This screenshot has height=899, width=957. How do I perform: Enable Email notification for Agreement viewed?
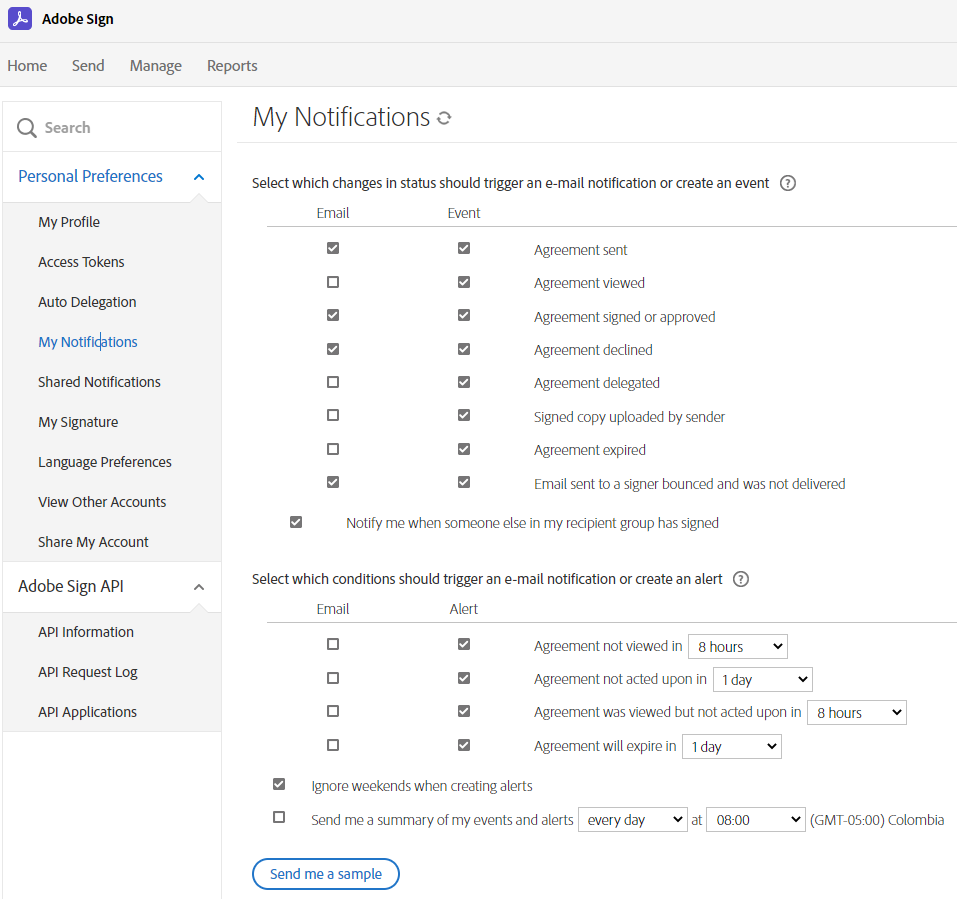pos(332,281)
